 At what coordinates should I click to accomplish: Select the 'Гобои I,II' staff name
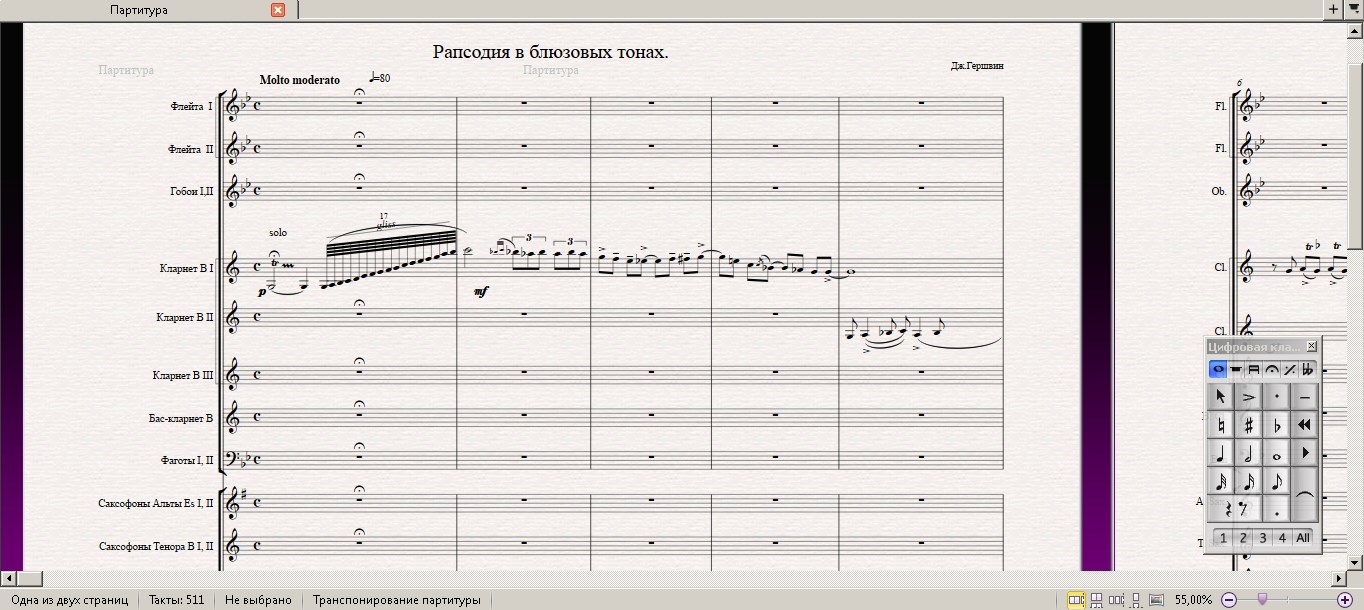pyautogui.click(x=191, y=191)
